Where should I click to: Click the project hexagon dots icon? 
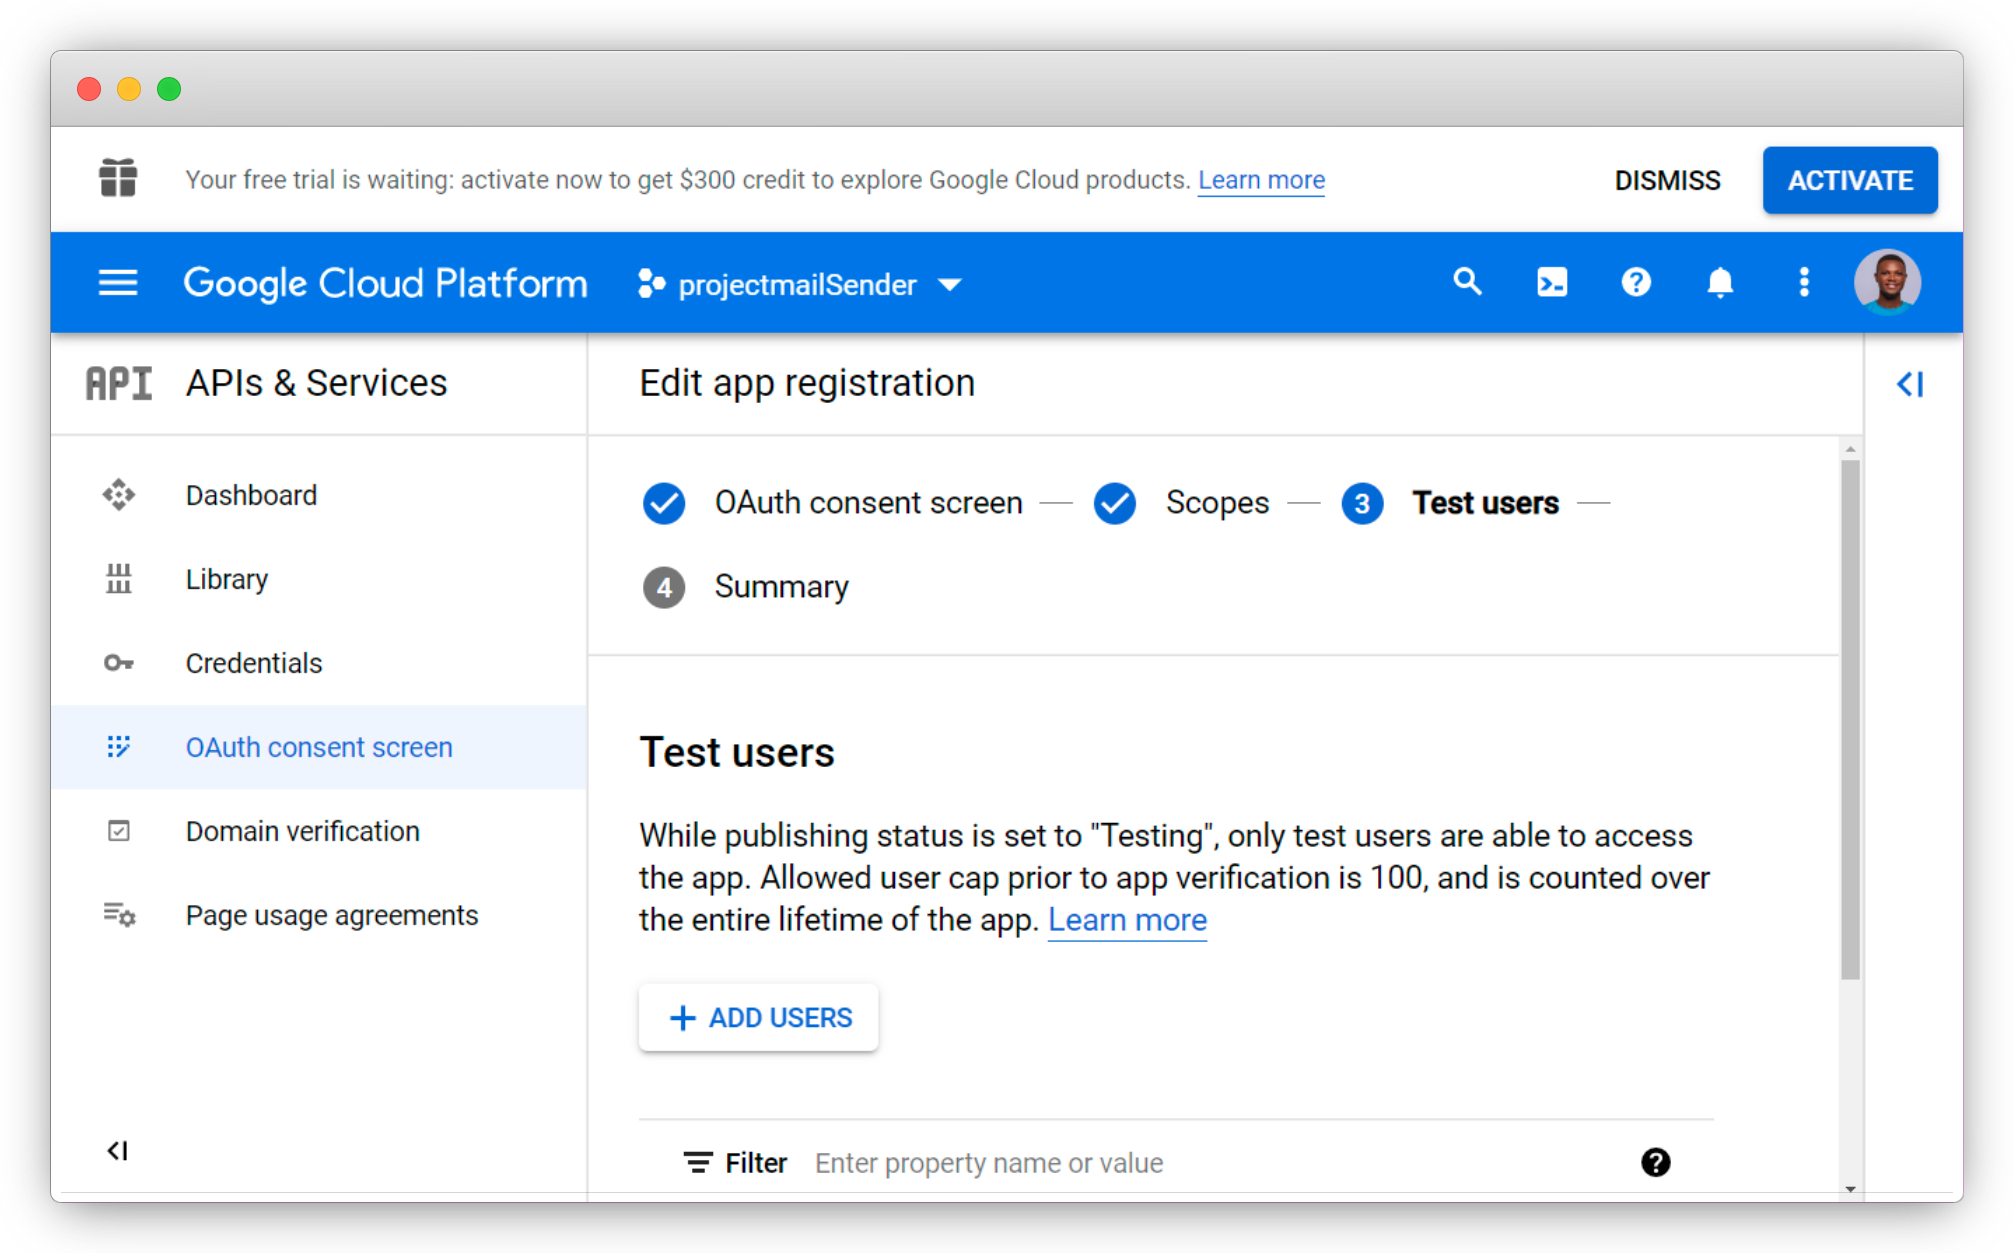pyautogui.click(x=651, y=284)
